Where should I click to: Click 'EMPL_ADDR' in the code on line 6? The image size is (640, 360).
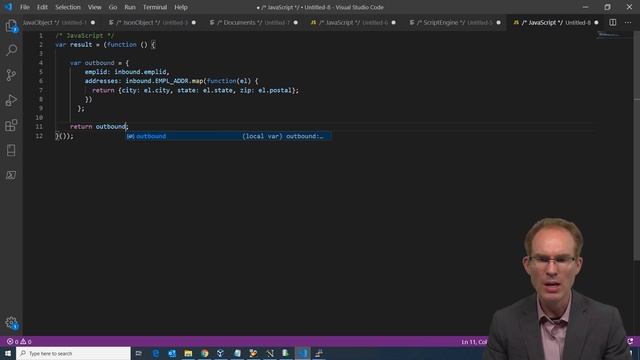pyautogui.click(x=172, y=81)
